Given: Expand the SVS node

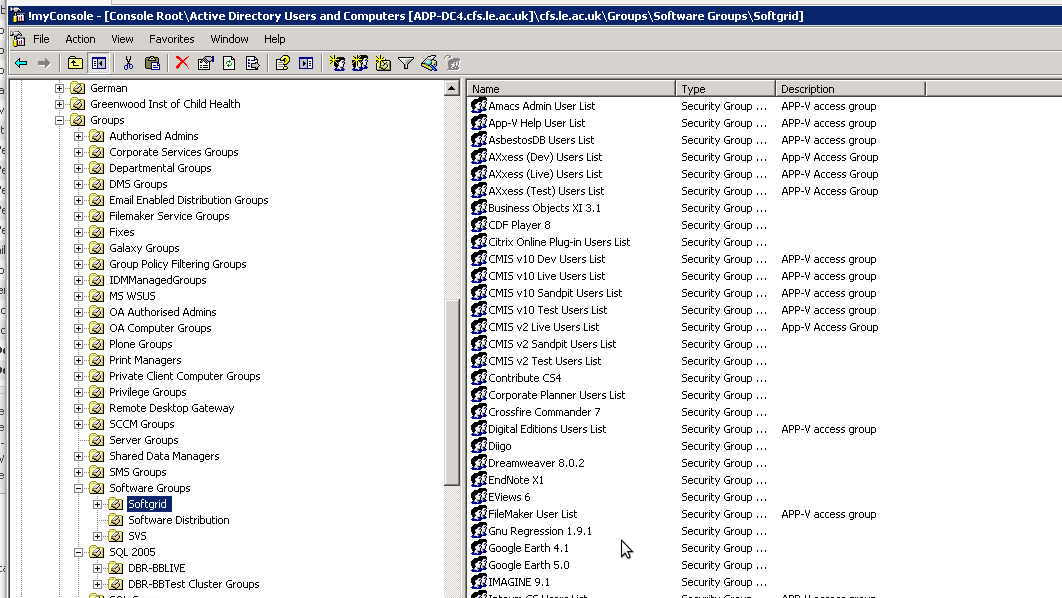Looking at the screenshot, I should point(98,536).
